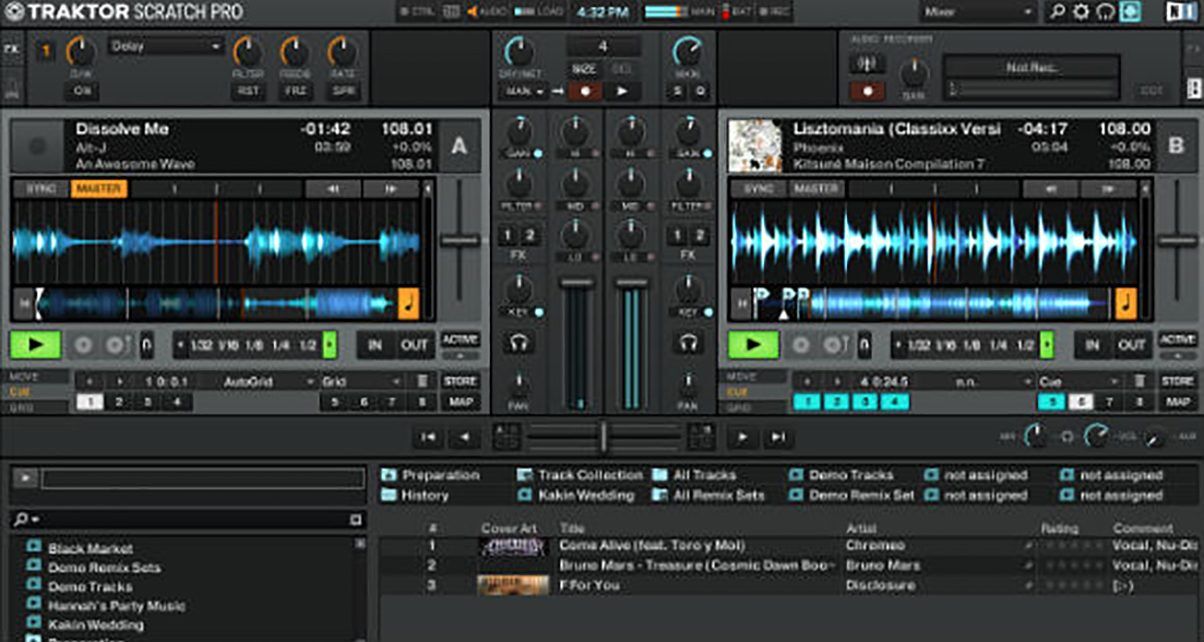Toggle fullscreen layout icon in header
The height and width of the screenshot is (642, 1204).
coord(1130,12)
